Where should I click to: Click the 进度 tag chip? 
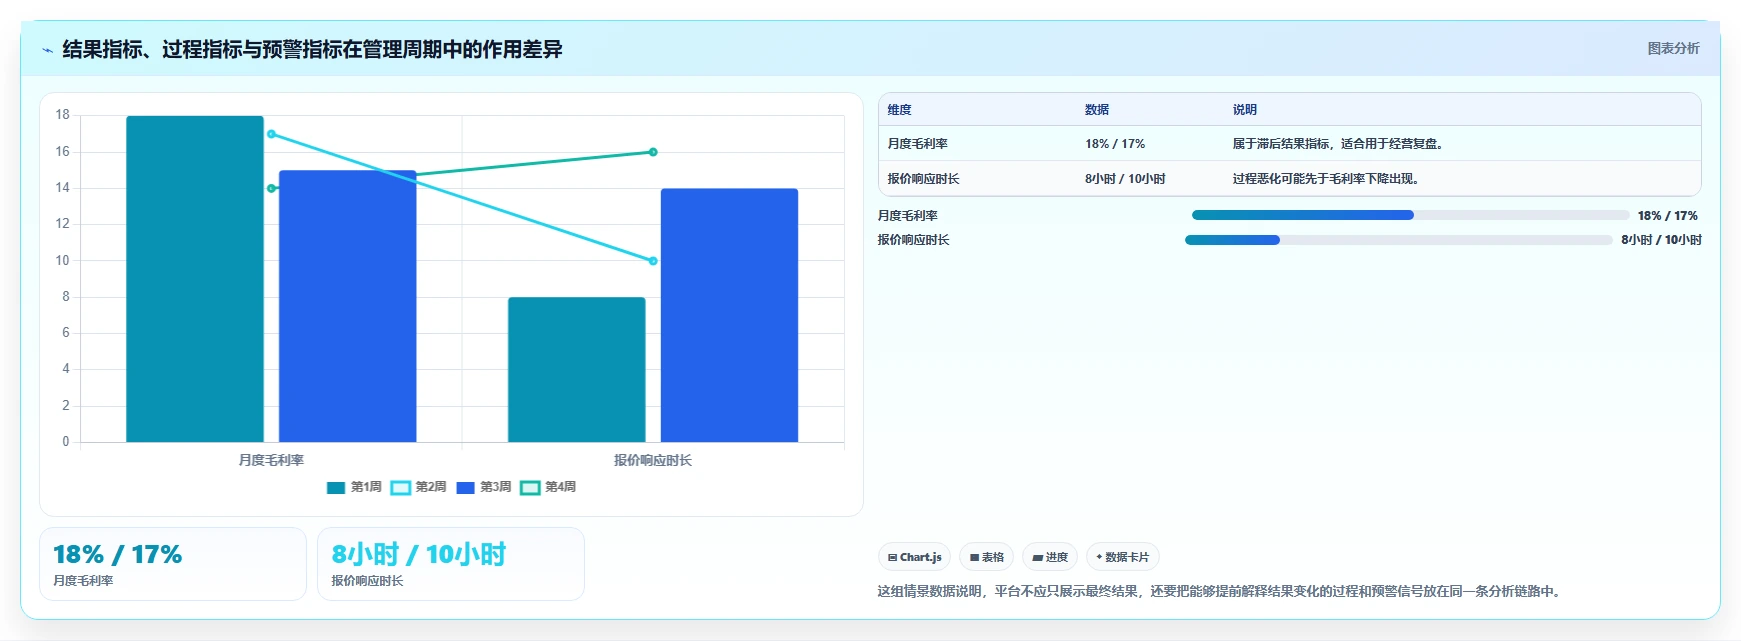(1050, 557)
